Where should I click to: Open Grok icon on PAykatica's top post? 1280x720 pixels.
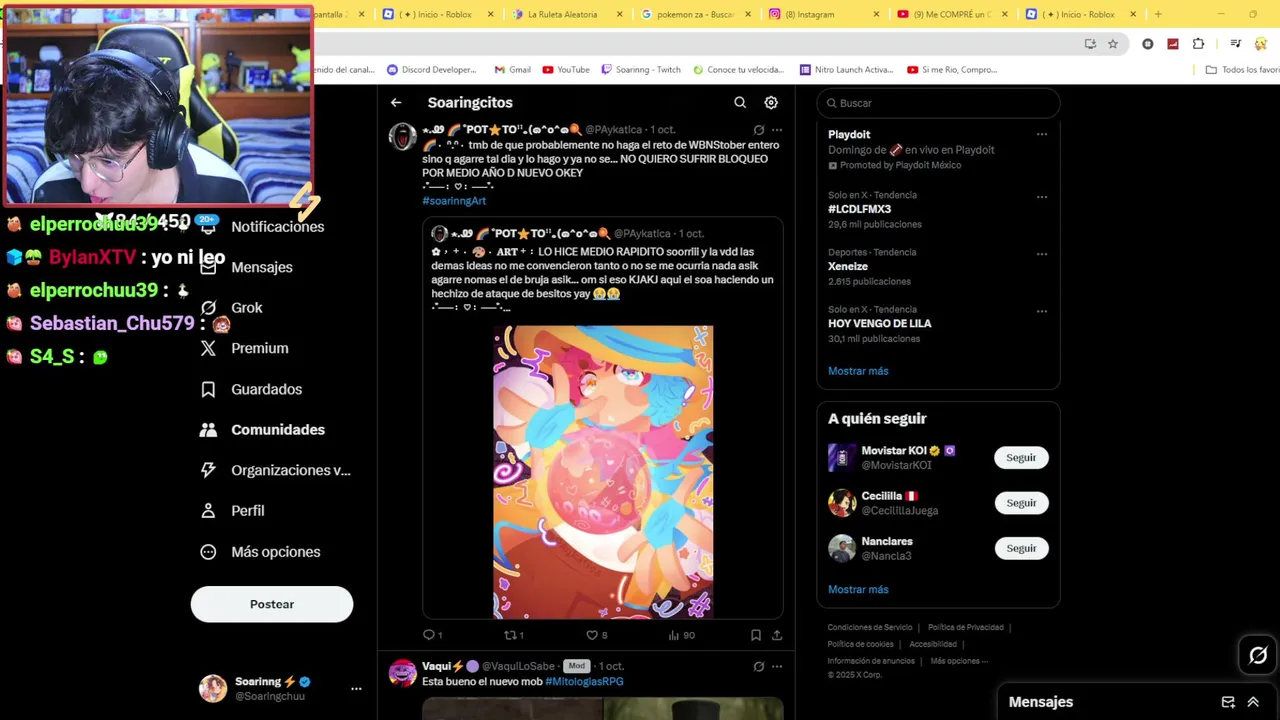click(x=759, y=130)
